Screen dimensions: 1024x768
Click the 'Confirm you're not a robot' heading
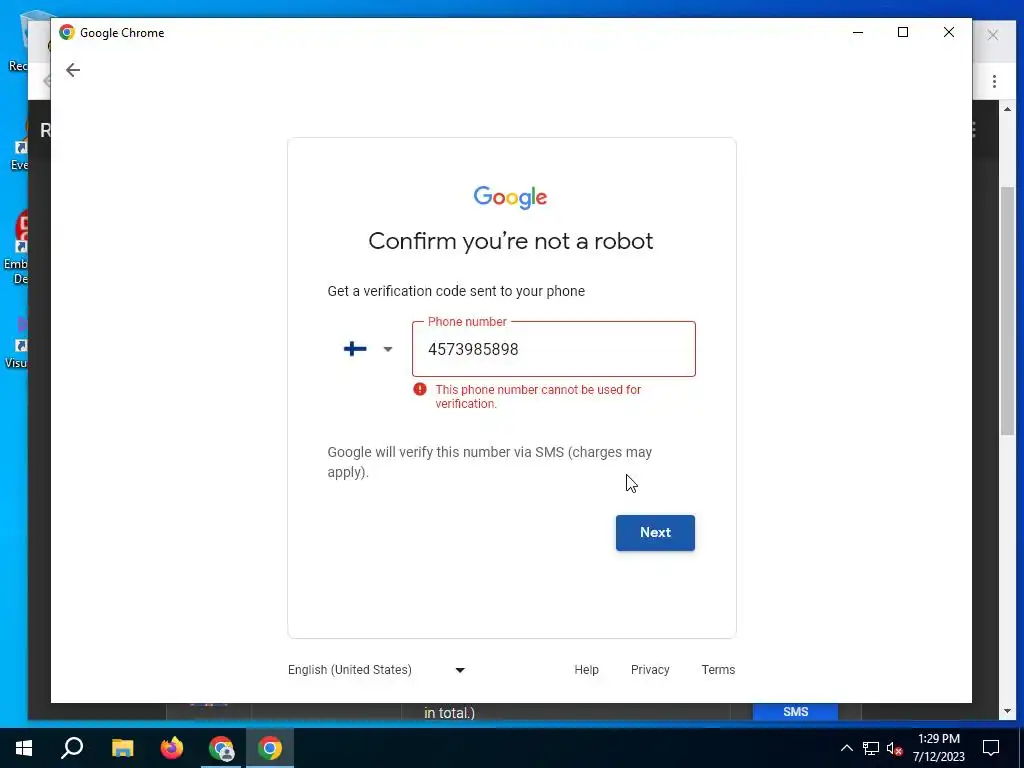511,241
